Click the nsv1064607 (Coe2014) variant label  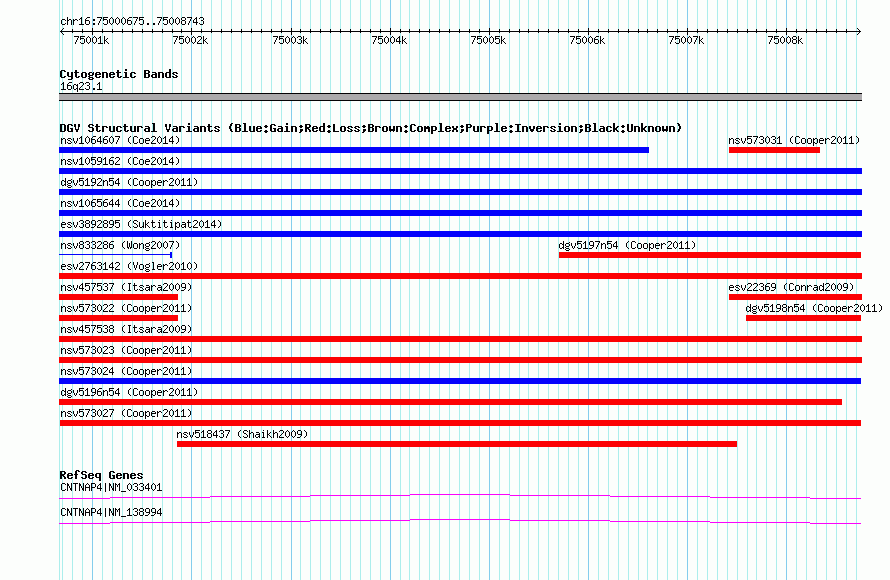point(120,140)
